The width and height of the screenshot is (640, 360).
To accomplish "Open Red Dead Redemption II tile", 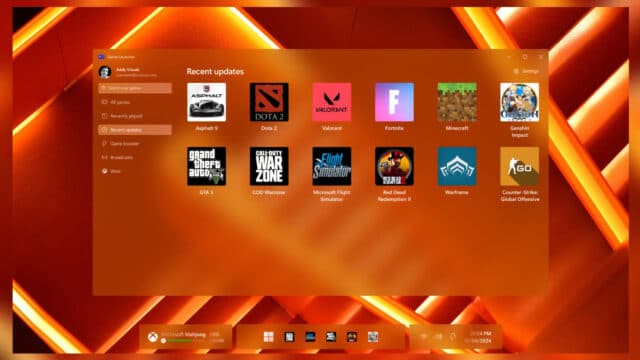I will (x=394, y=166).
